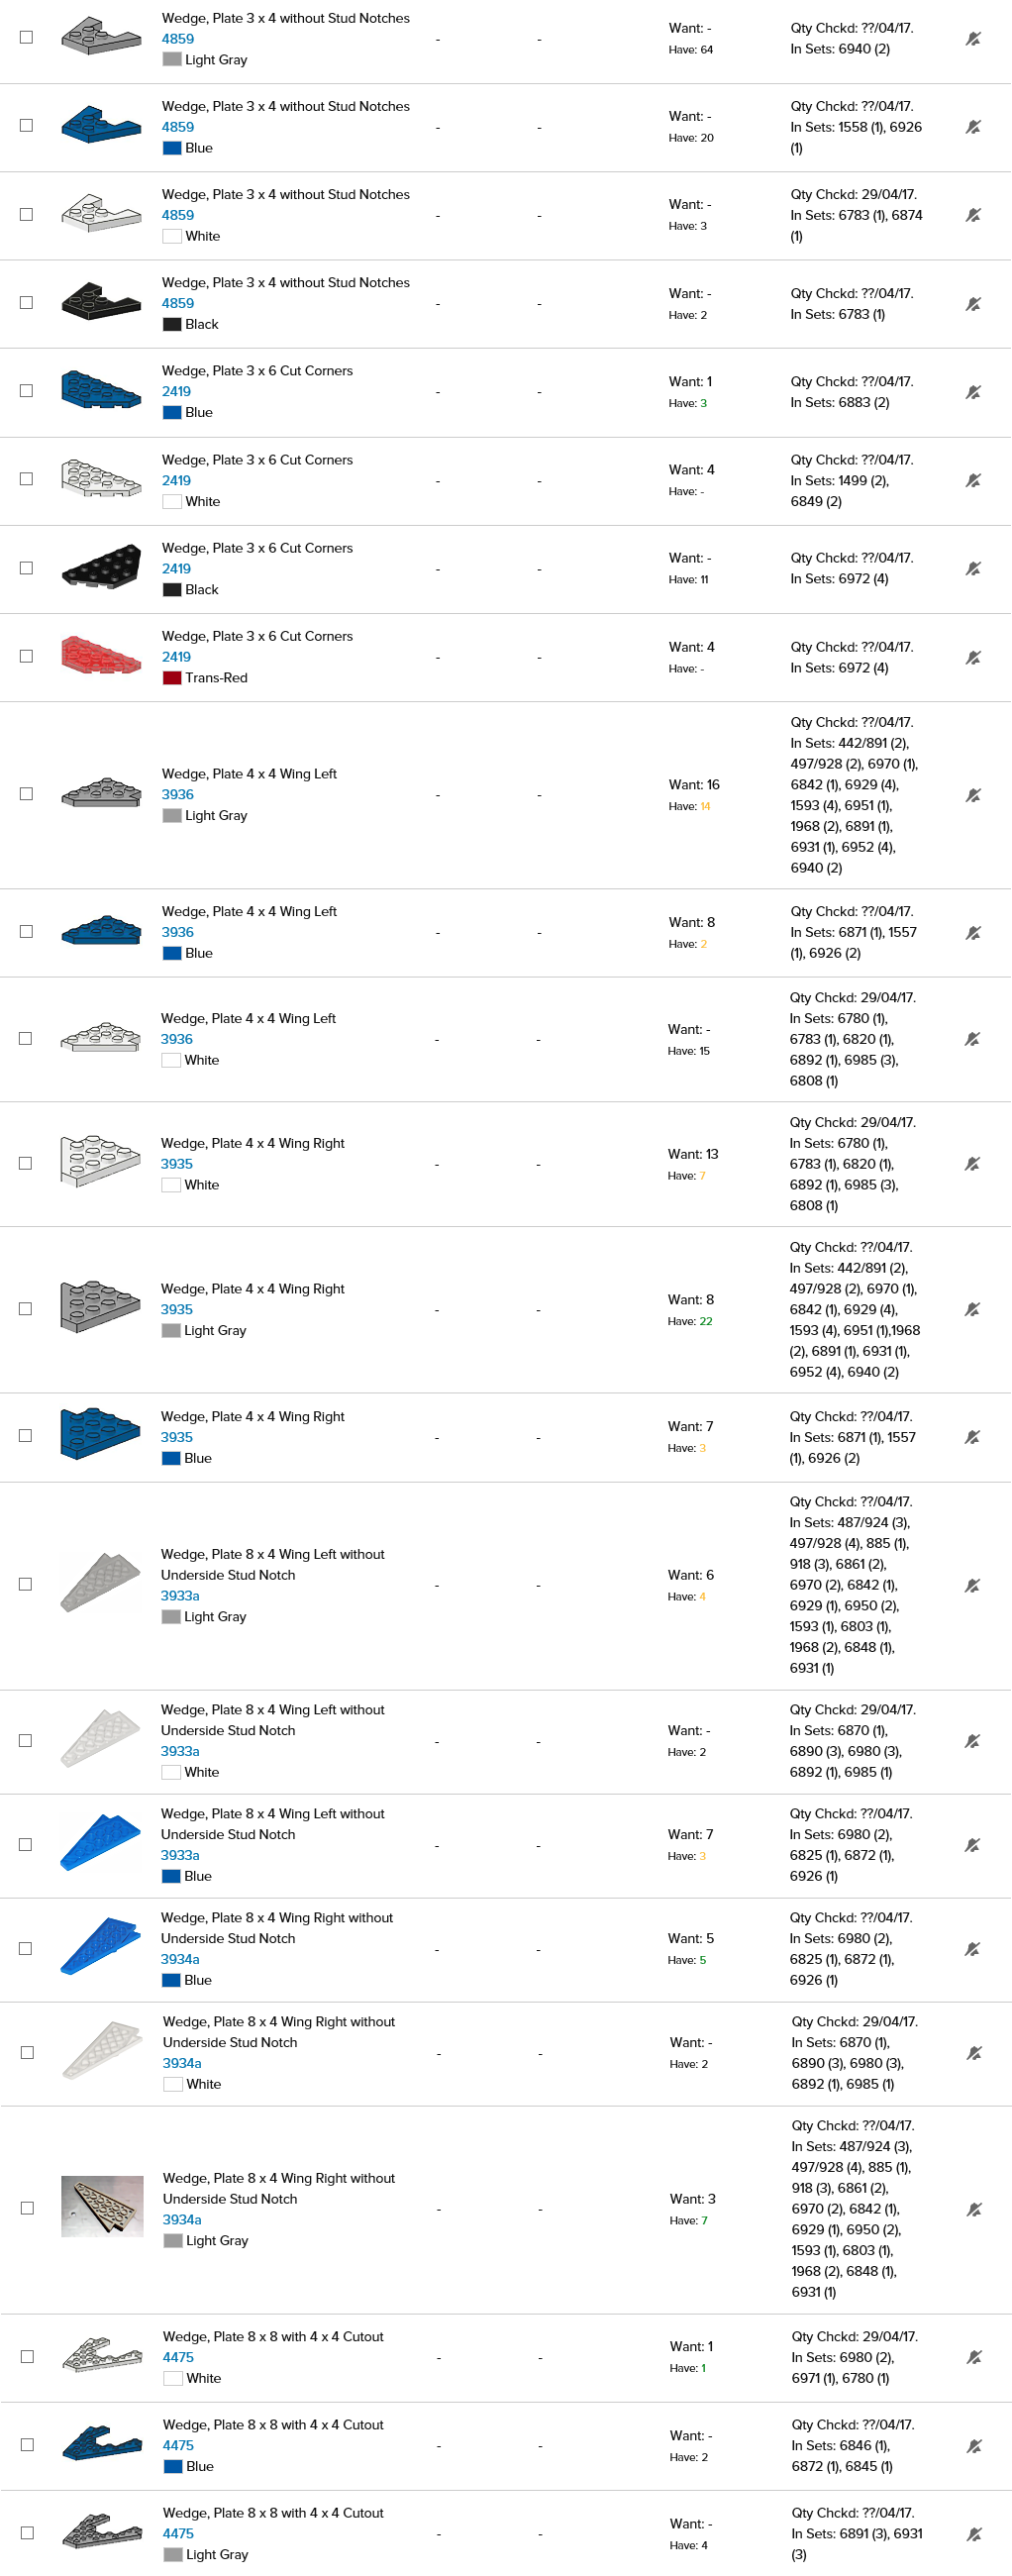Click the notification bell for Light Gray 4859 wedge
This screenshot has width=1012, height=2576.
[x=972, y=39]
